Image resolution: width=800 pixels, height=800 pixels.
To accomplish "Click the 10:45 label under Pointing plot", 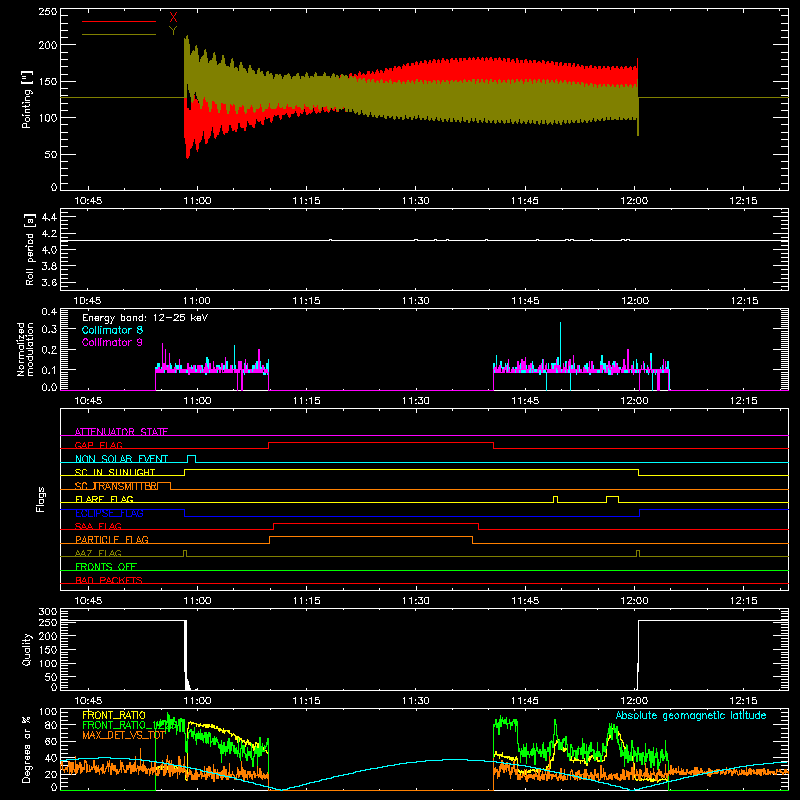I will point(88,201).
